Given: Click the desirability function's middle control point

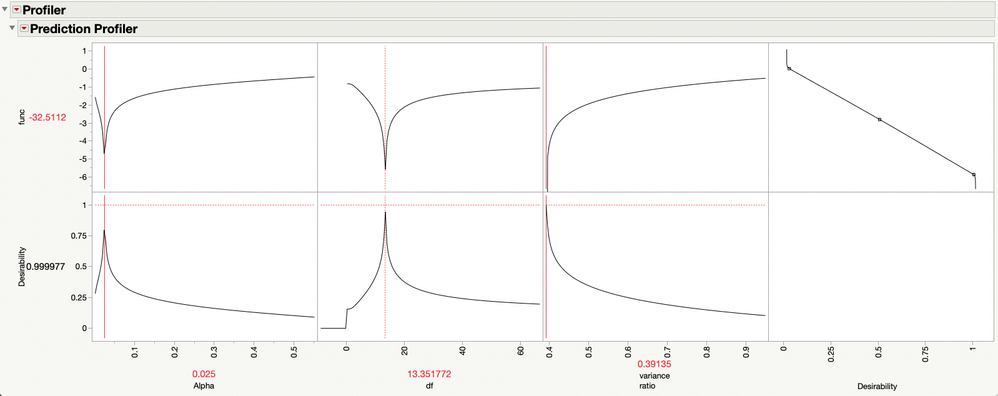Looking at the screenshot, I should (x=880, y=120).
